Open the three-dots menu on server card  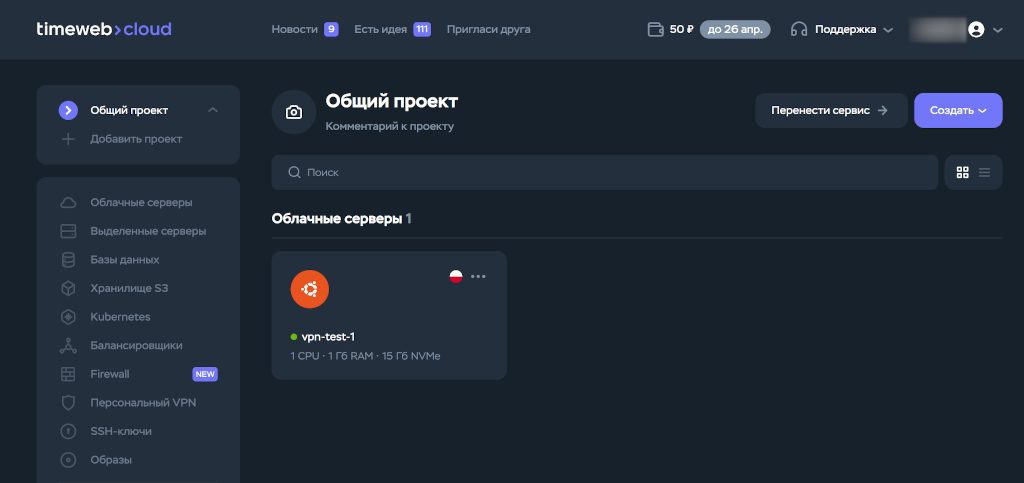(478, 277)
